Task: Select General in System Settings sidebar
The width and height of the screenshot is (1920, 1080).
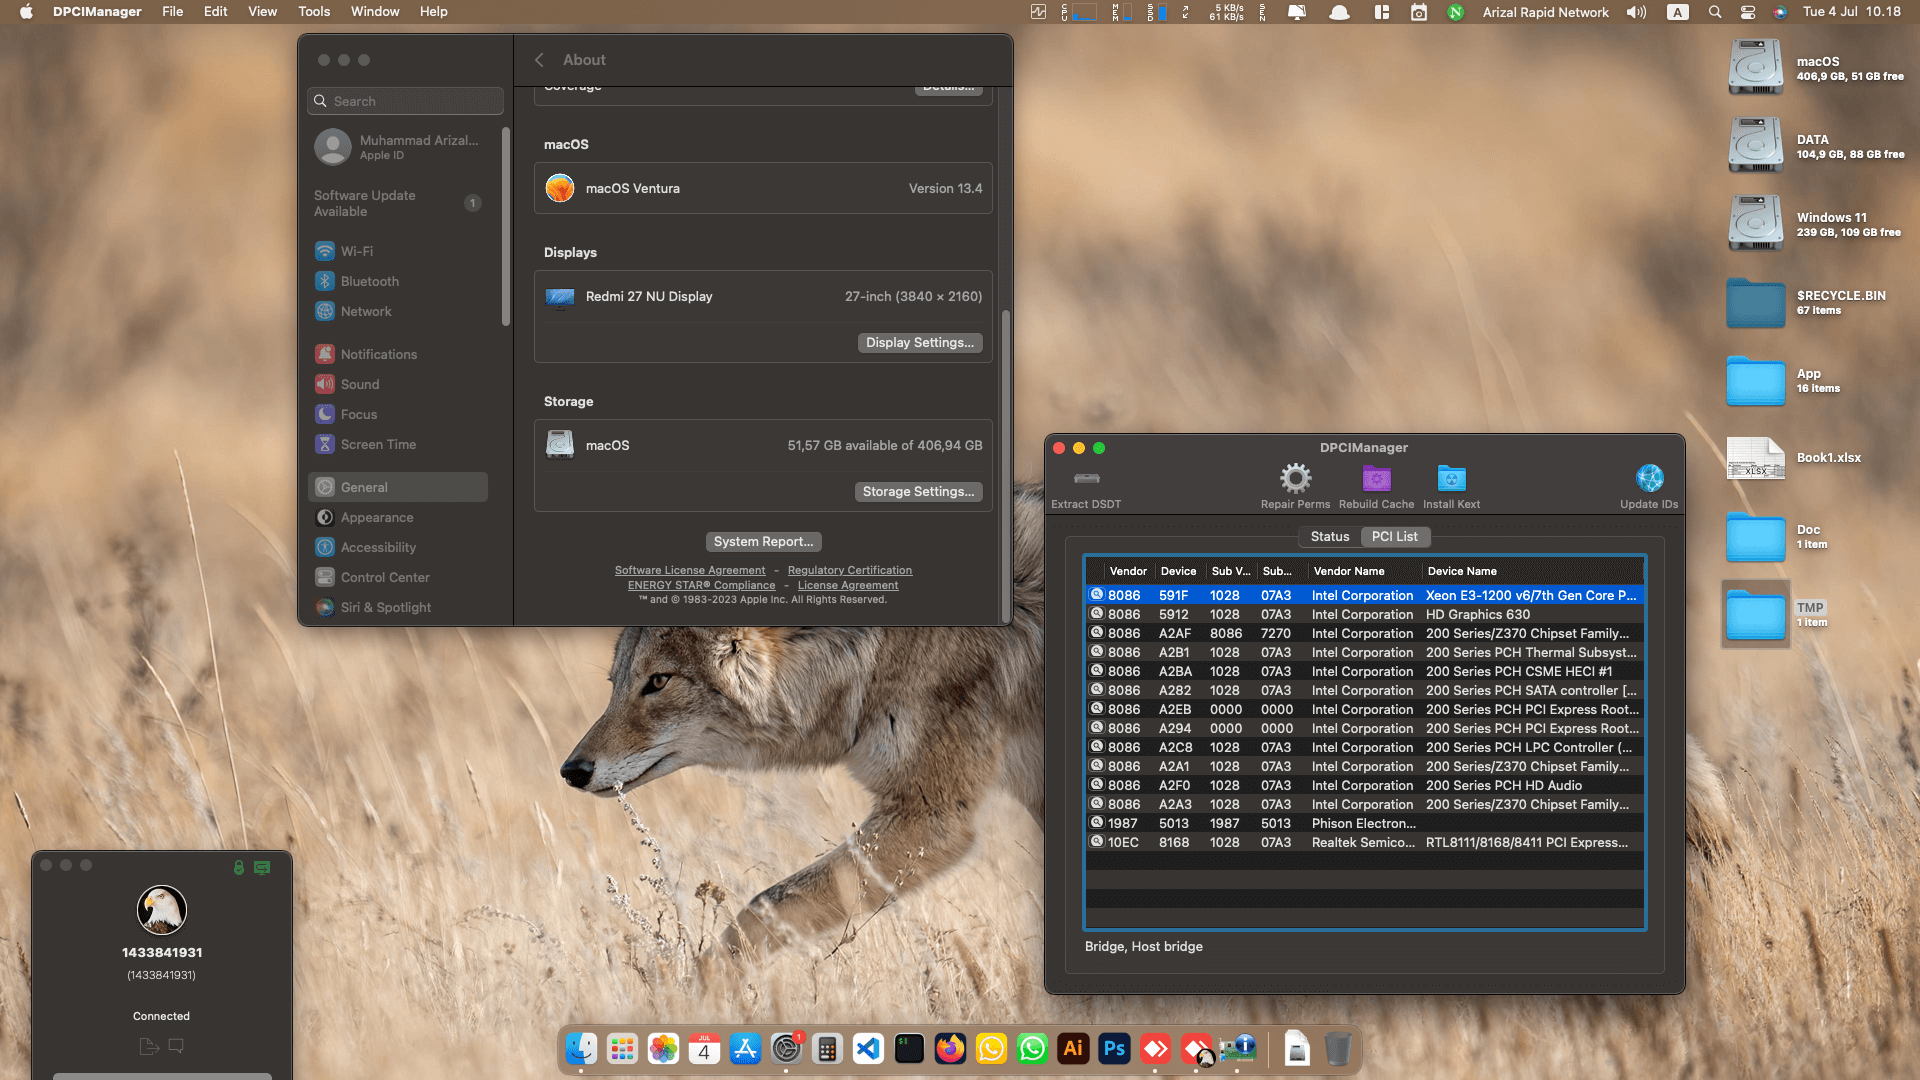Action: click(397, 487)
